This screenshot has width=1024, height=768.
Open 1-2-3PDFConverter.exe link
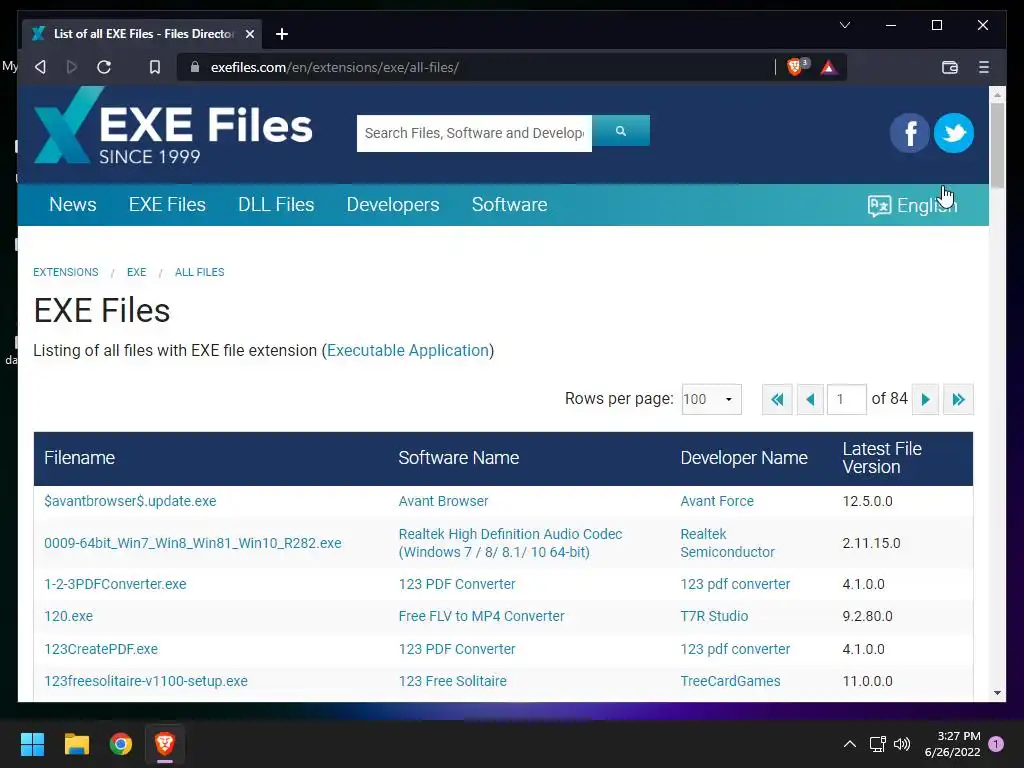point(115,584)
